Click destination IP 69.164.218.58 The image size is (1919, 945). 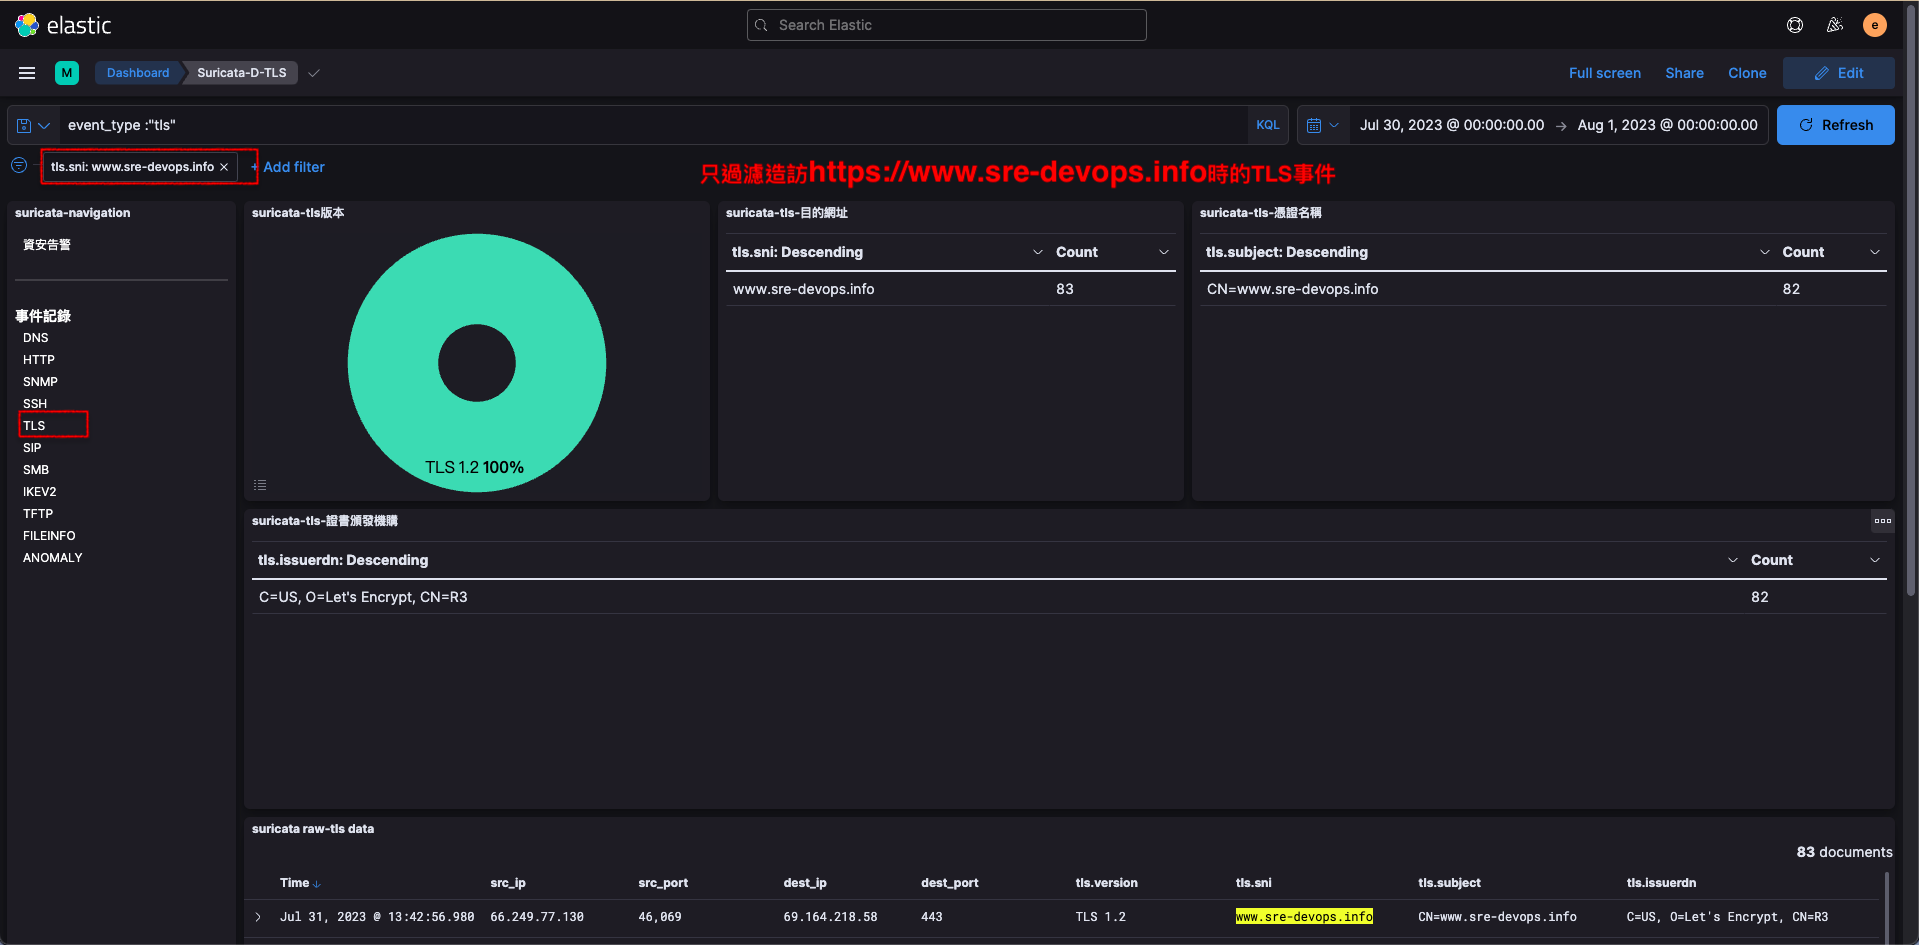pos(830,917)
